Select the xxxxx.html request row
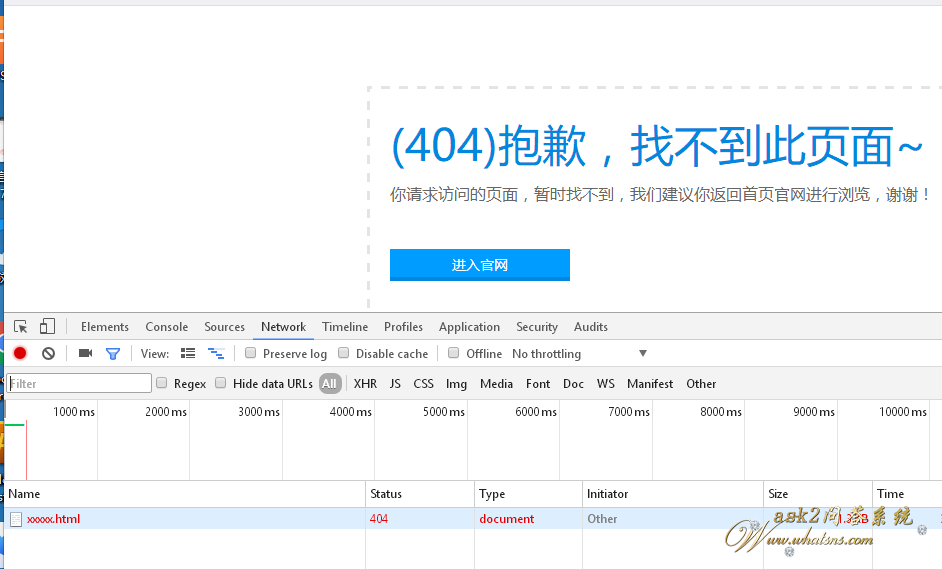 point(53,519)
